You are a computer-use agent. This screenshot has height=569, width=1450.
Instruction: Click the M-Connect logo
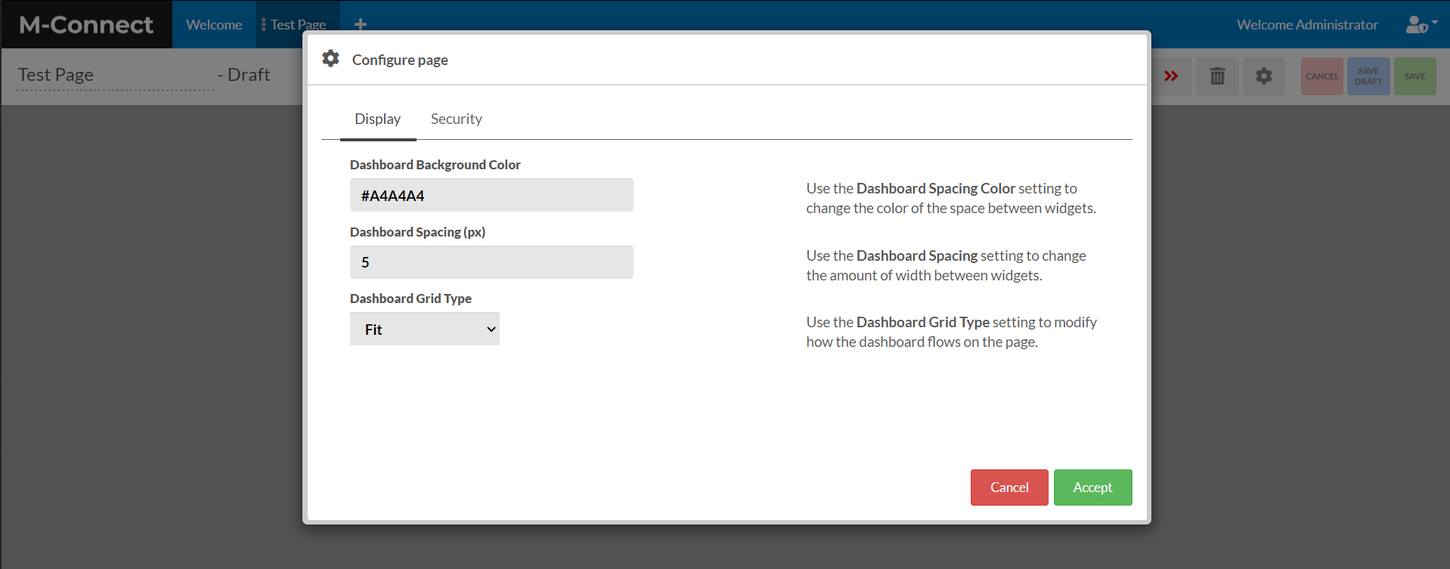pyautogui.click(x=86, y=24)
